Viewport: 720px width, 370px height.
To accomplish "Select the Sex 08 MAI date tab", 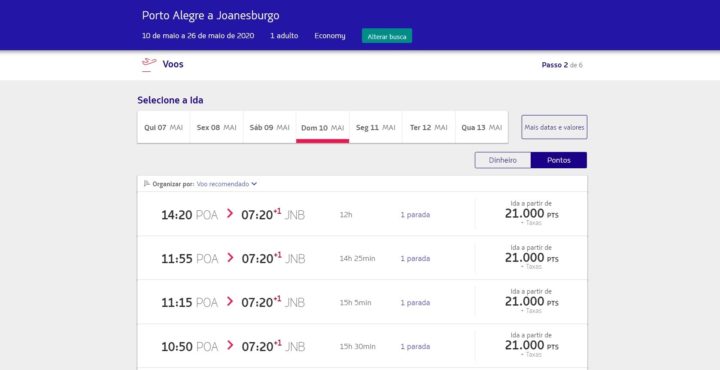I will pos(216,127).
